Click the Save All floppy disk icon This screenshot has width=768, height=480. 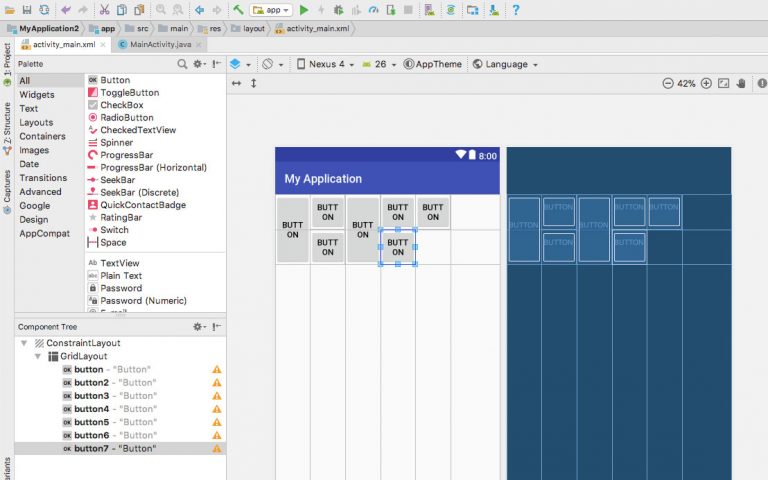click(x=27, y=10)
